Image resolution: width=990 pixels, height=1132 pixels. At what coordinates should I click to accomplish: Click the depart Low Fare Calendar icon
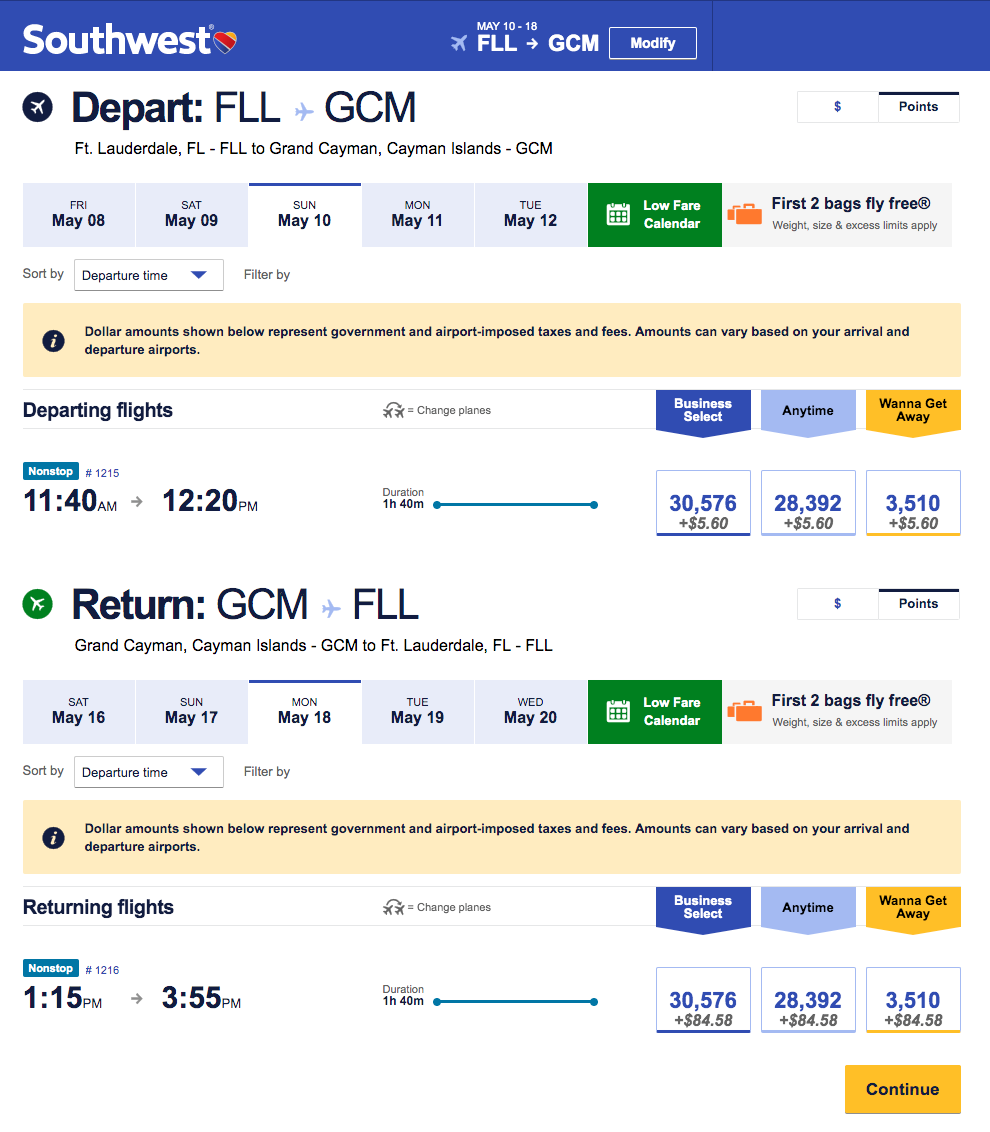[619, 215]
